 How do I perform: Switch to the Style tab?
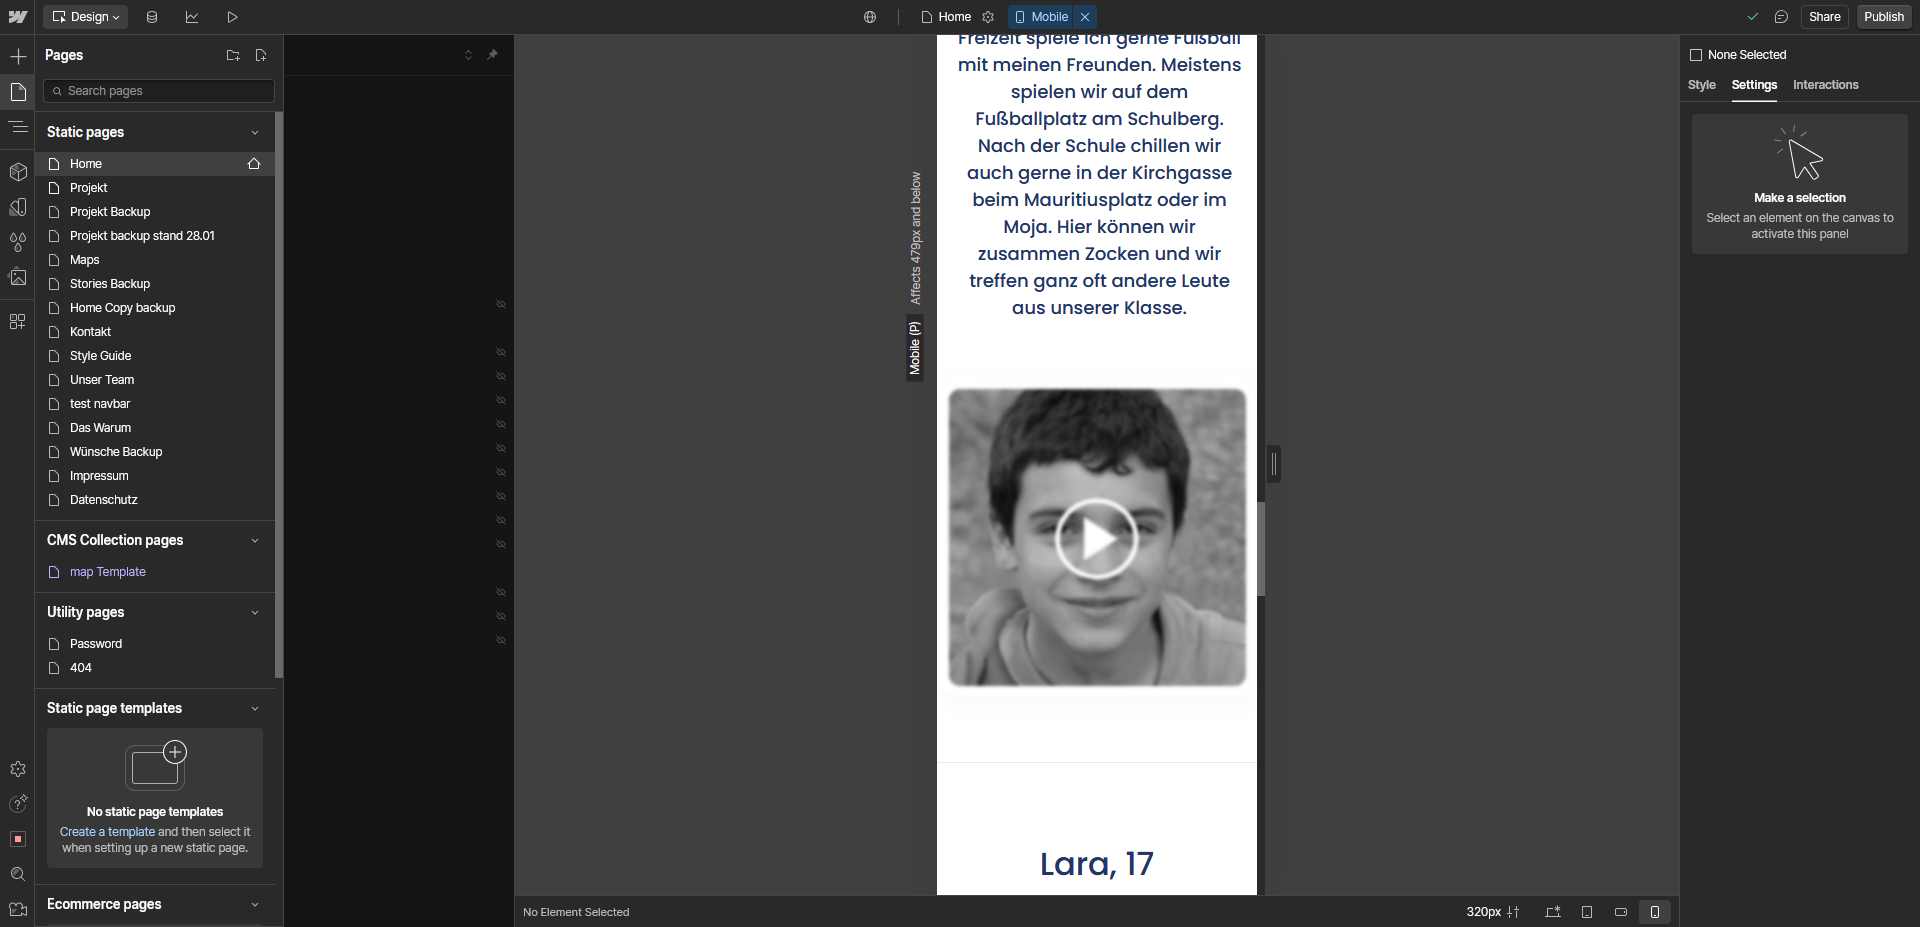pos(1701,85)
